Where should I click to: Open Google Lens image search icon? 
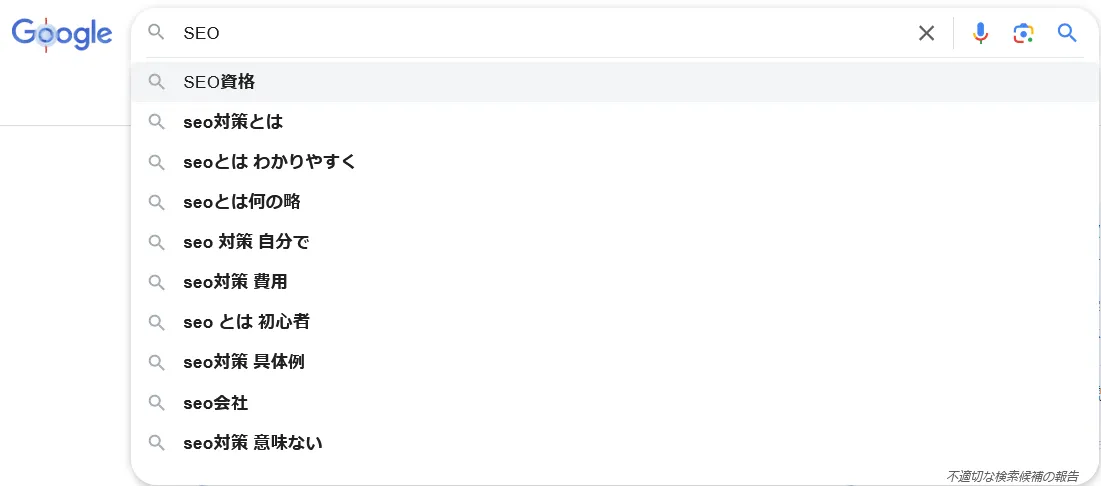(1024, 33)
